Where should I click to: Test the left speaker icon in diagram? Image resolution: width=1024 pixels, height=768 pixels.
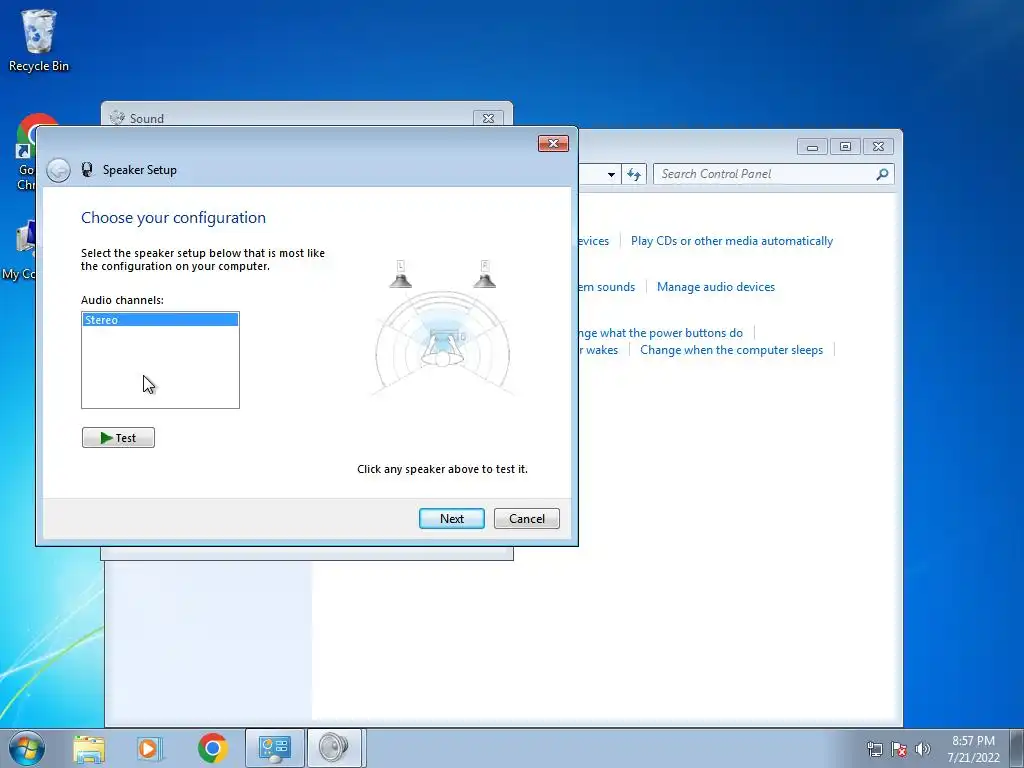400,274
